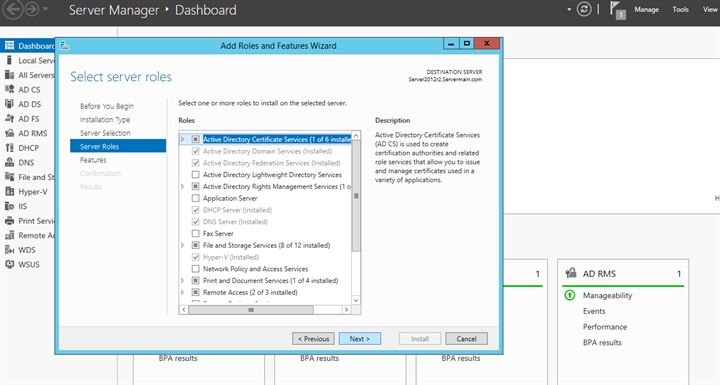Screen dimensions: 720x385
Task: Open the Print Services sidebar icon
Action: coord(9,221)
